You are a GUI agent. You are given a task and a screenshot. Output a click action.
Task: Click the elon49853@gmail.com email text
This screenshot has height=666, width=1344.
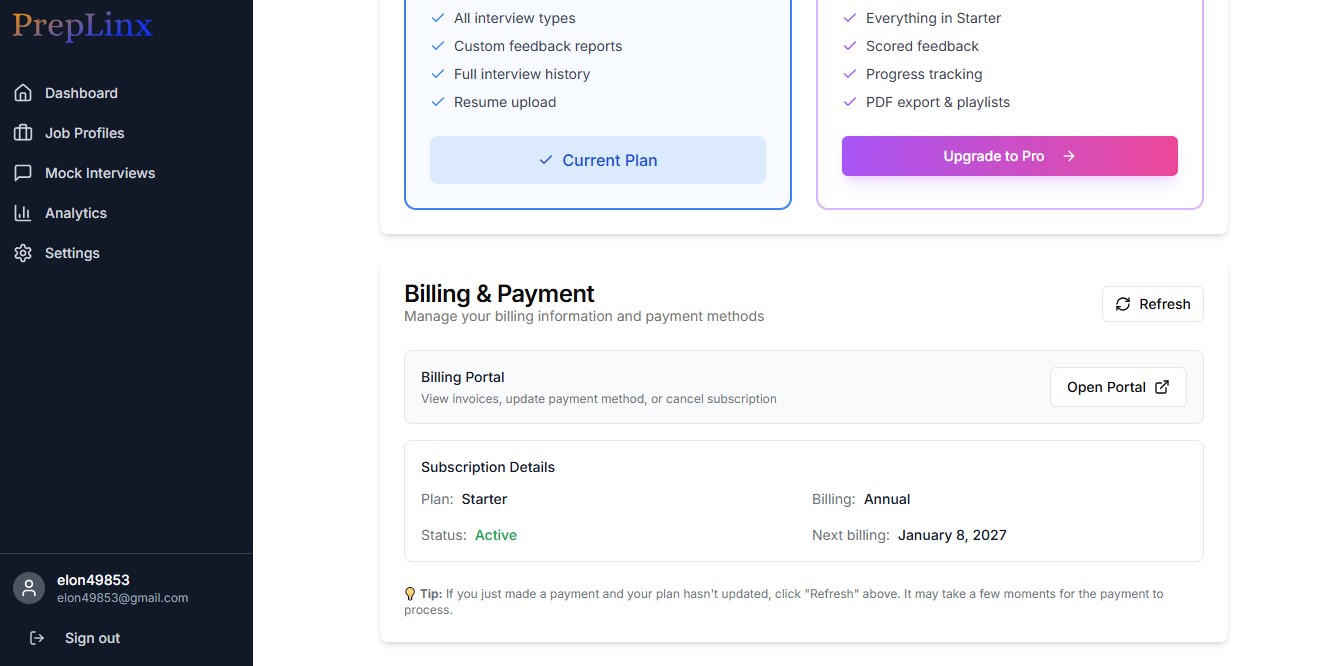[123, 598]
